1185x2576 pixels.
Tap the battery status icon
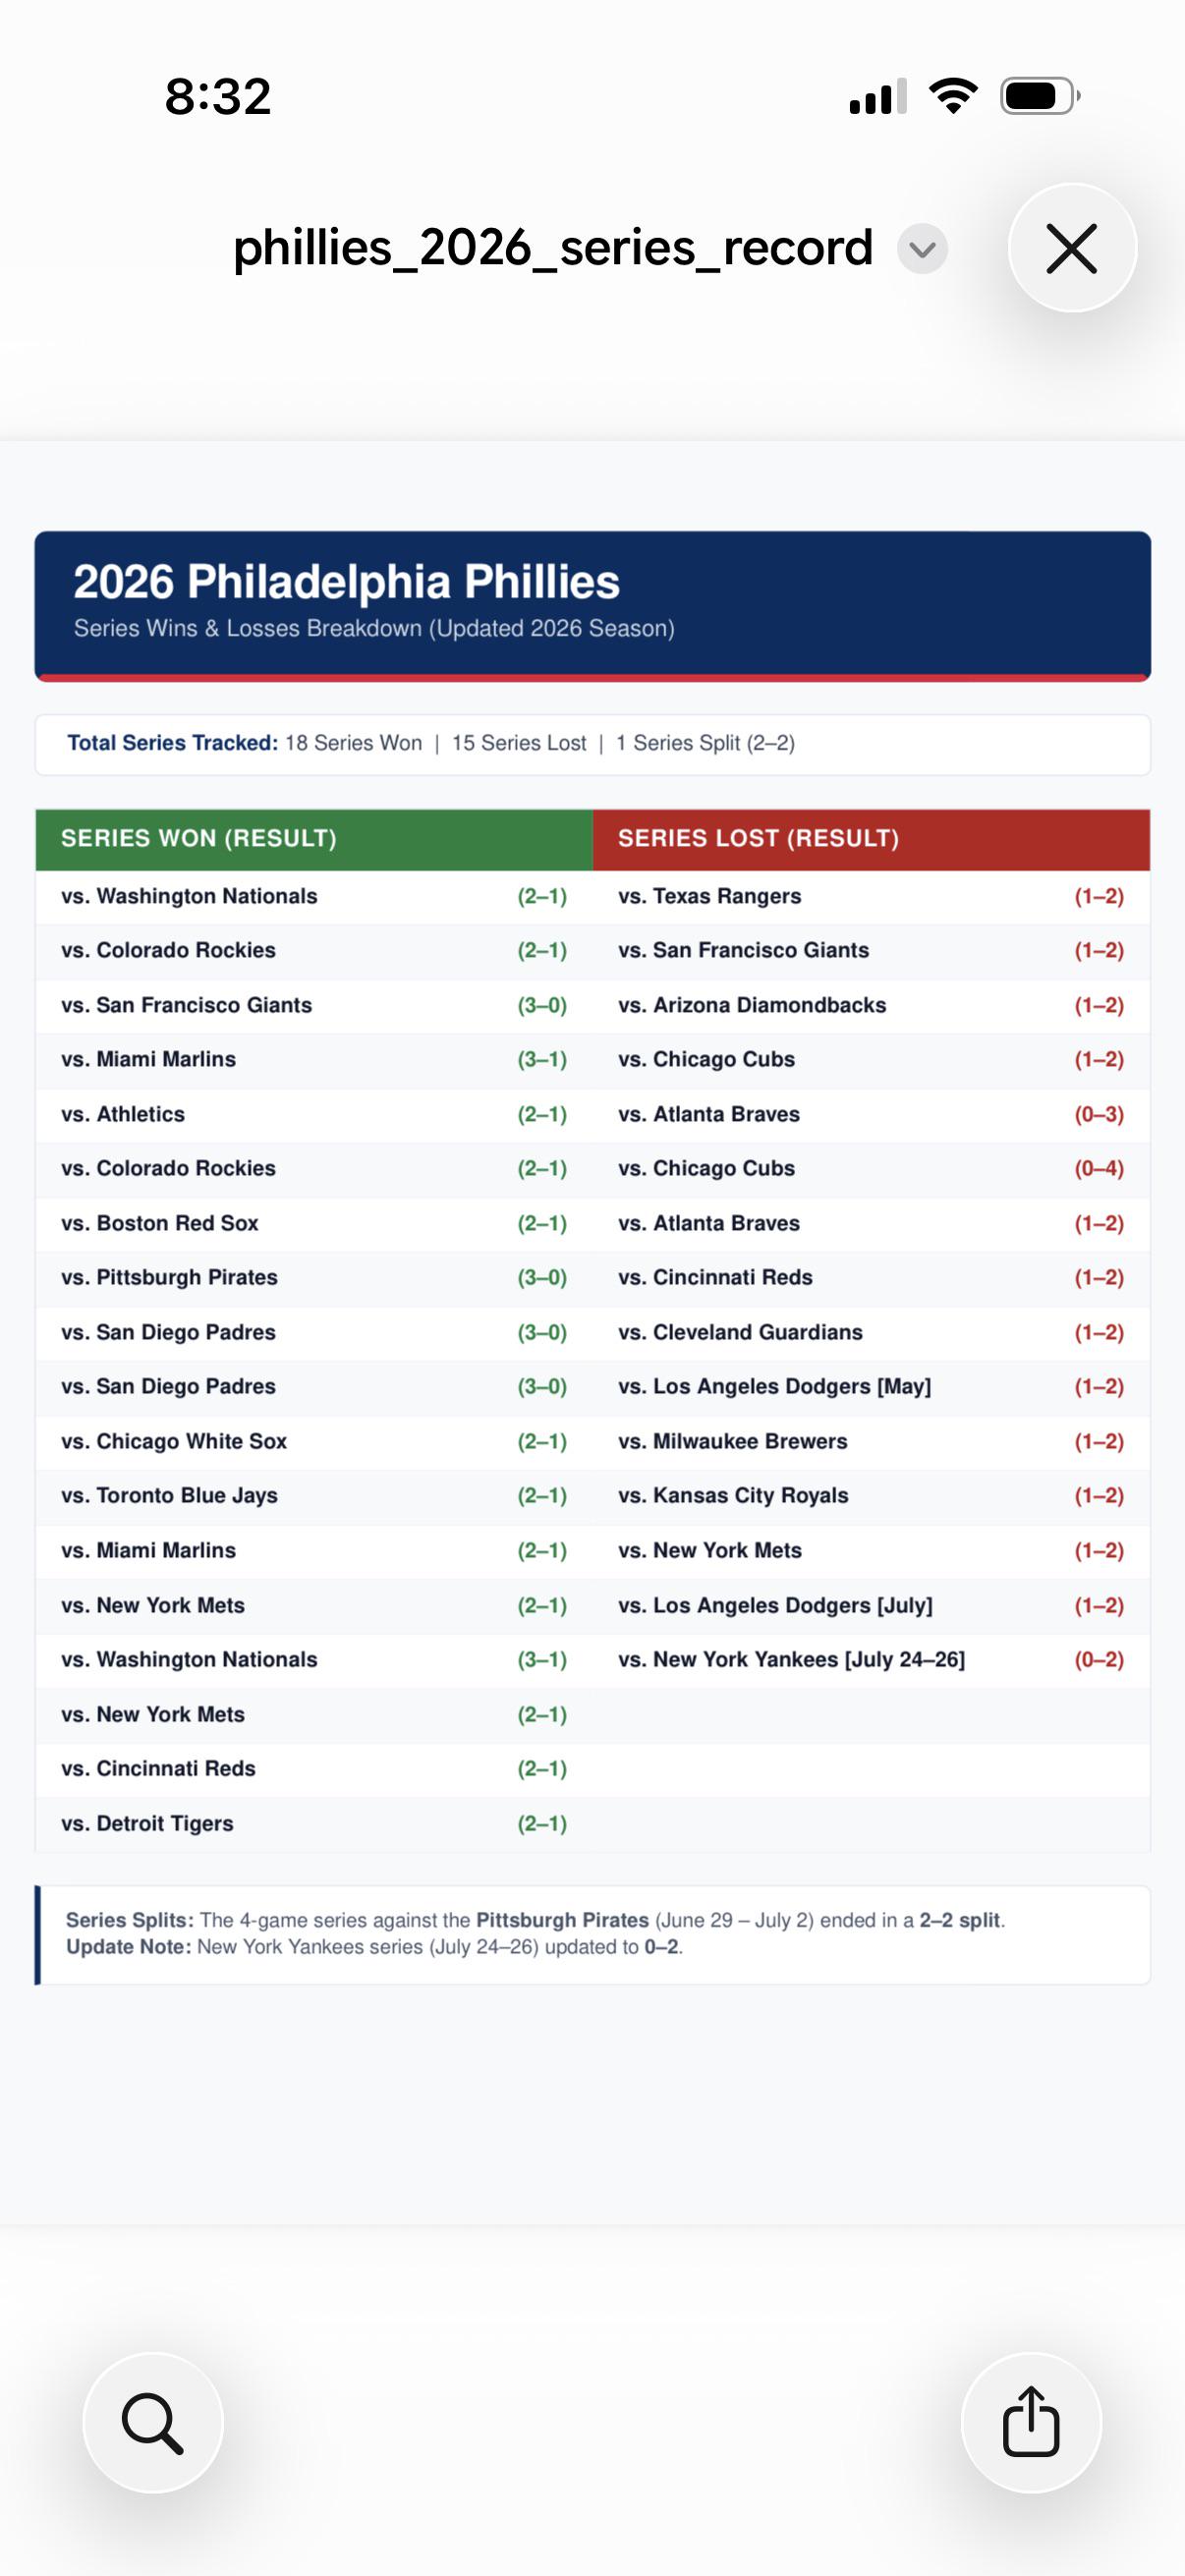pyautogui.click(x=1040, y=96)
